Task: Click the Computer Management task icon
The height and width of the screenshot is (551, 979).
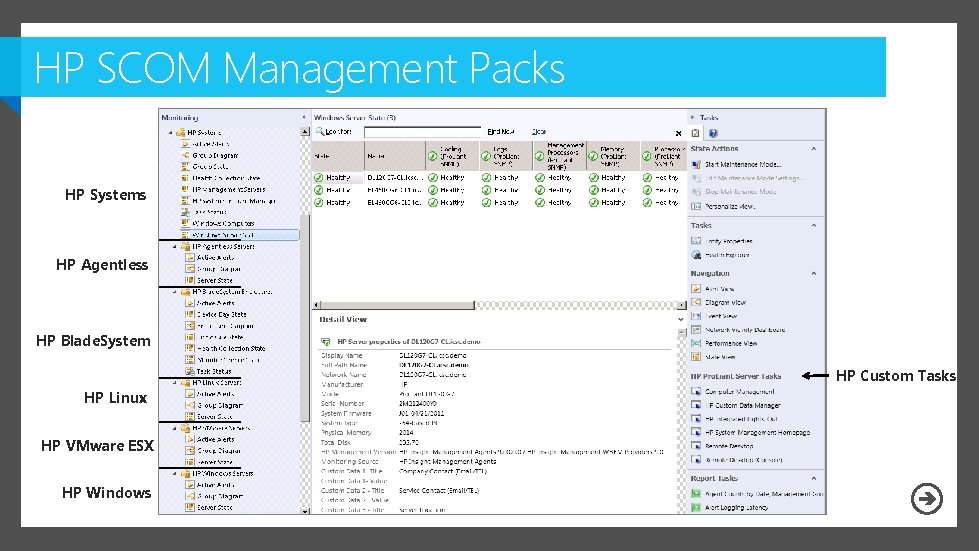Action: pos(696,391)
